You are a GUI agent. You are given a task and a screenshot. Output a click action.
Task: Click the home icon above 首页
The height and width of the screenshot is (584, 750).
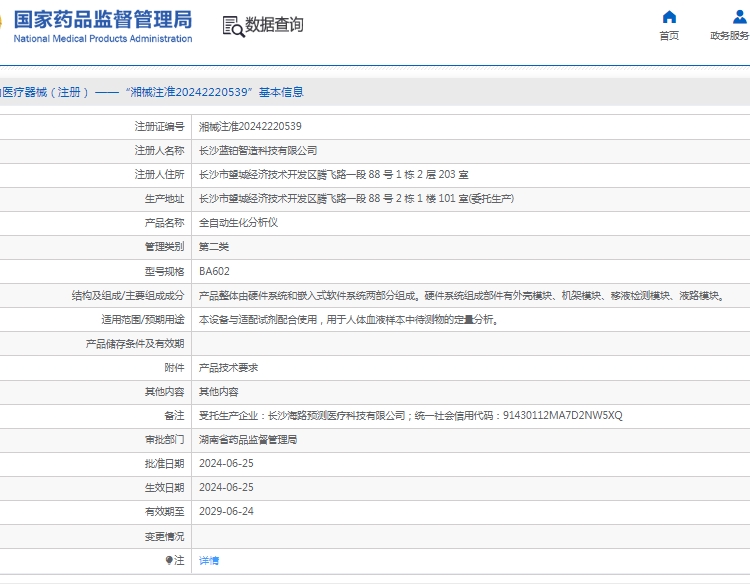pyautogui.click(x=669, y=17)
